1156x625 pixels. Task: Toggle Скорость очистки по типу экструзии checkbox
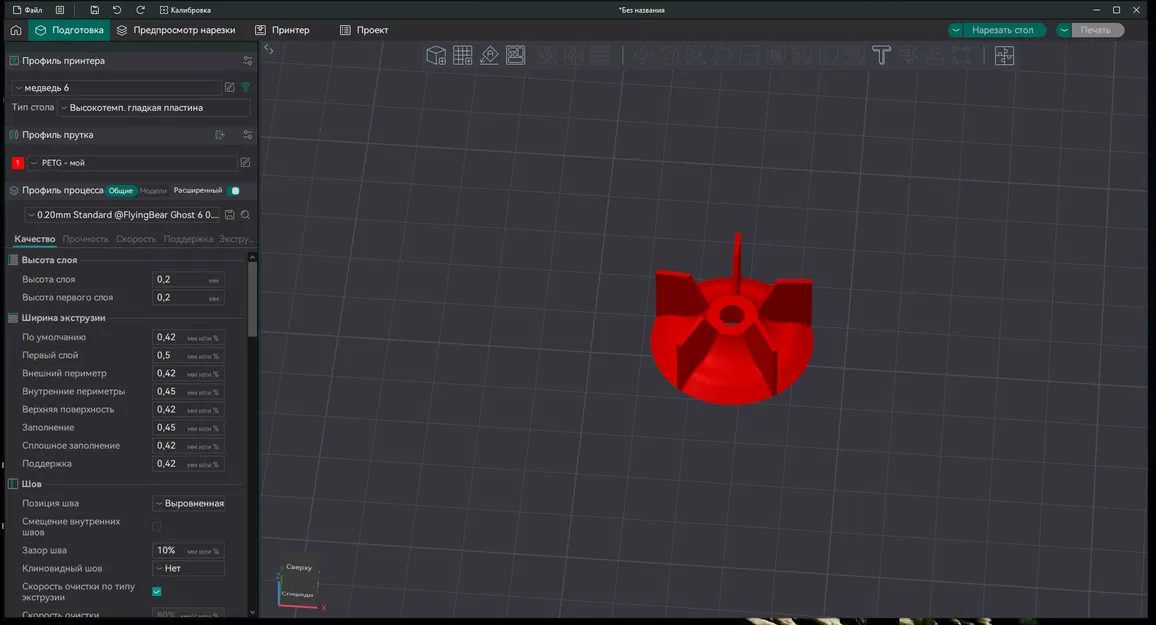pyautogui.click(x=156, y=591)
